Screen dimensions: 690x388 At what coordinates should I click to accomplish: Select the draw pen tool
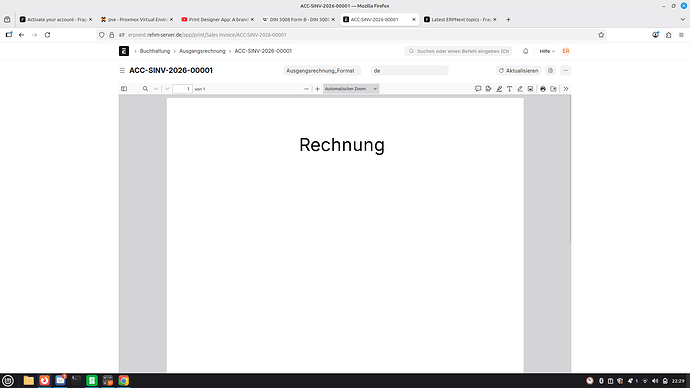[x=520, y=89]
